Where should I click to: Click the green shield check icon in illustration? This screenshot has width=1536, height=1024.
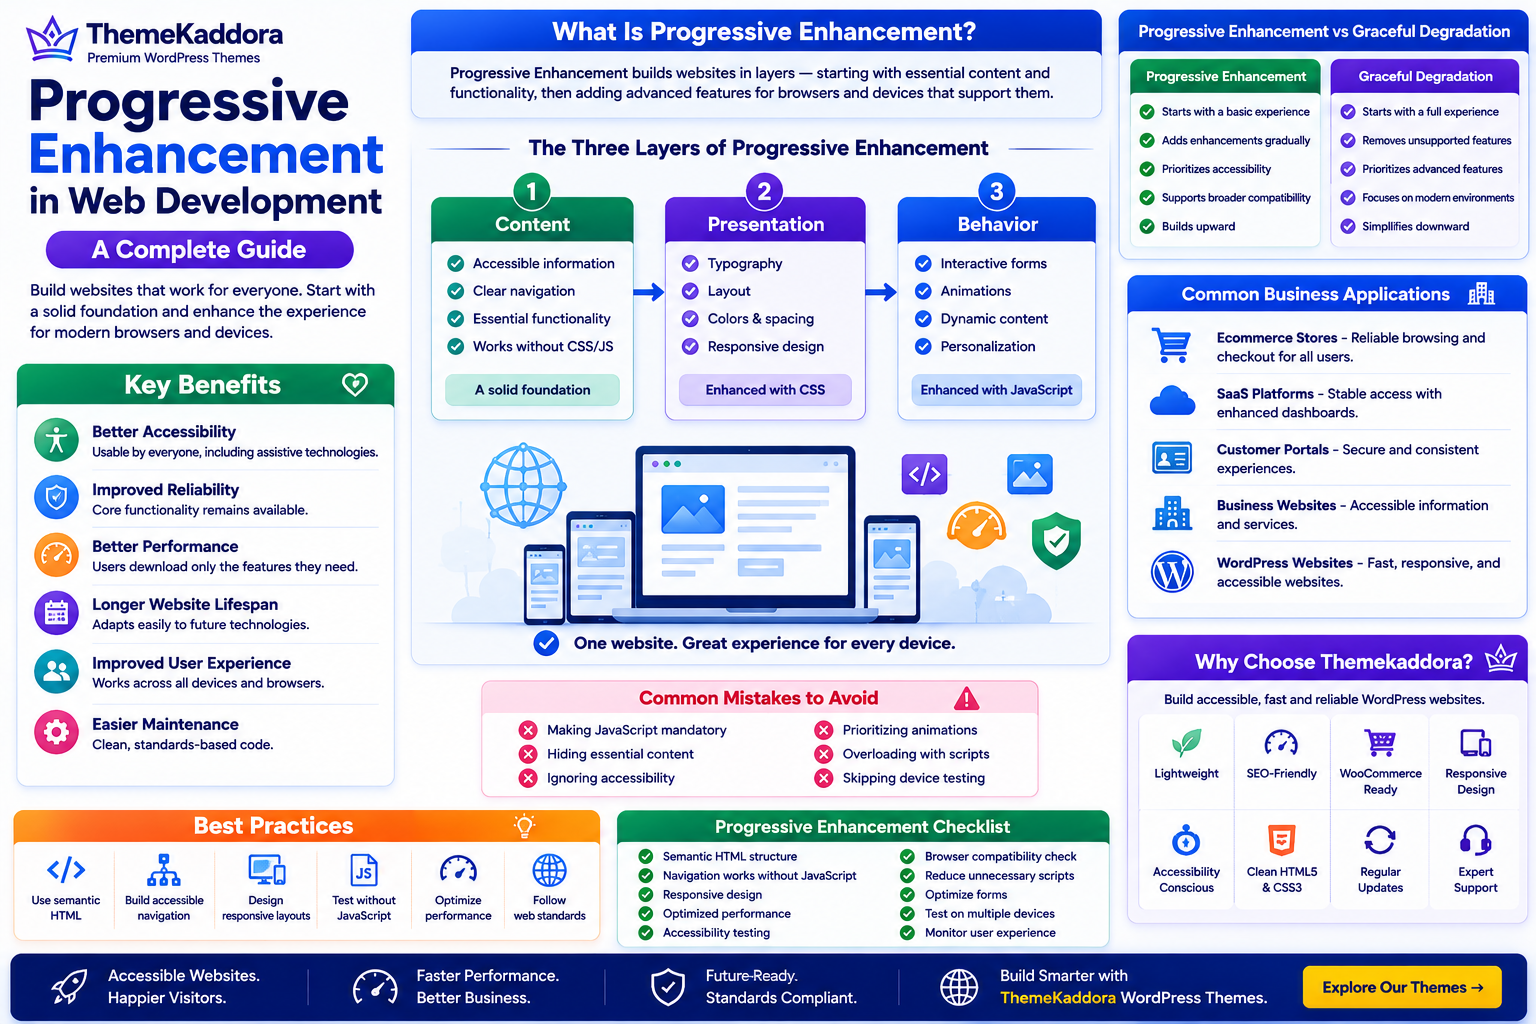coord(1056,540)
